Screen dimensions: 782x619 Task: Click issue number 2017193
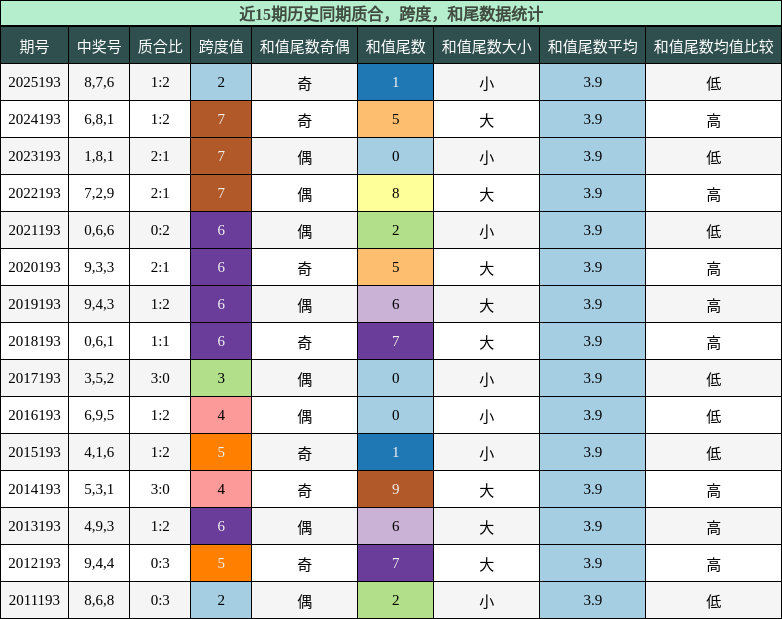tap(34, 378)
